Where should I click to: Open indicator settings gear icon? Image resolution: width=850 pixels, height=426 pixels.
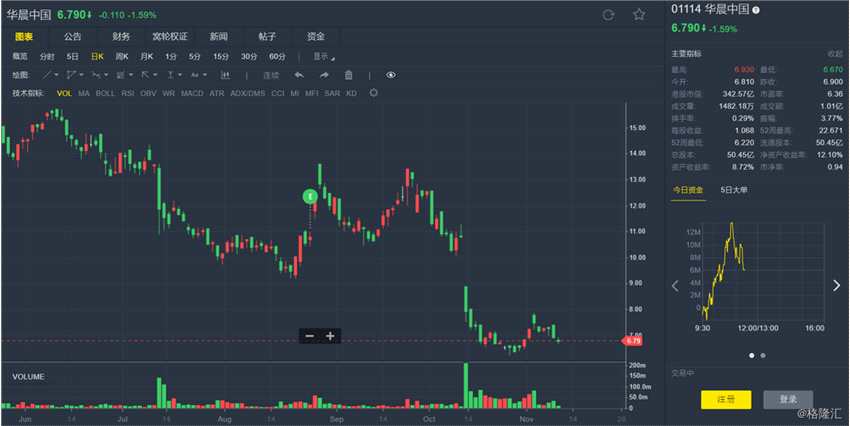point(374,93)
